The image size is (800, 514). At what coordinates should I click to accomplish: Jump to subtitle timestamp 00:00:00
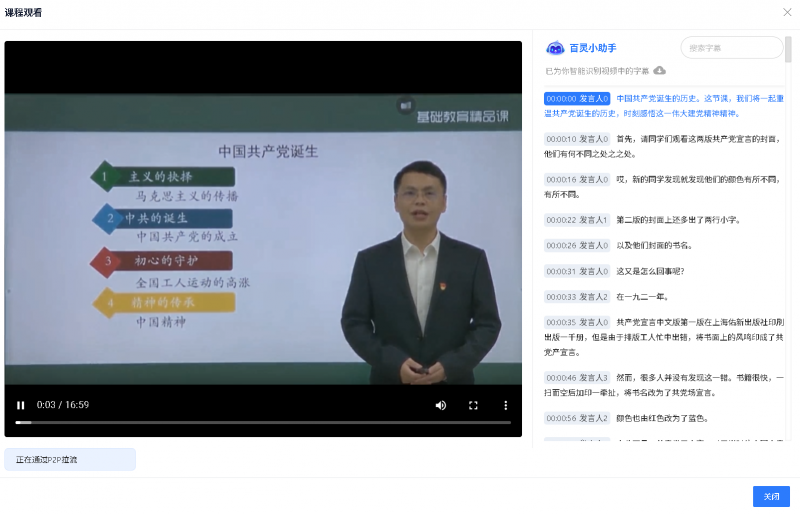pos(560,99)
